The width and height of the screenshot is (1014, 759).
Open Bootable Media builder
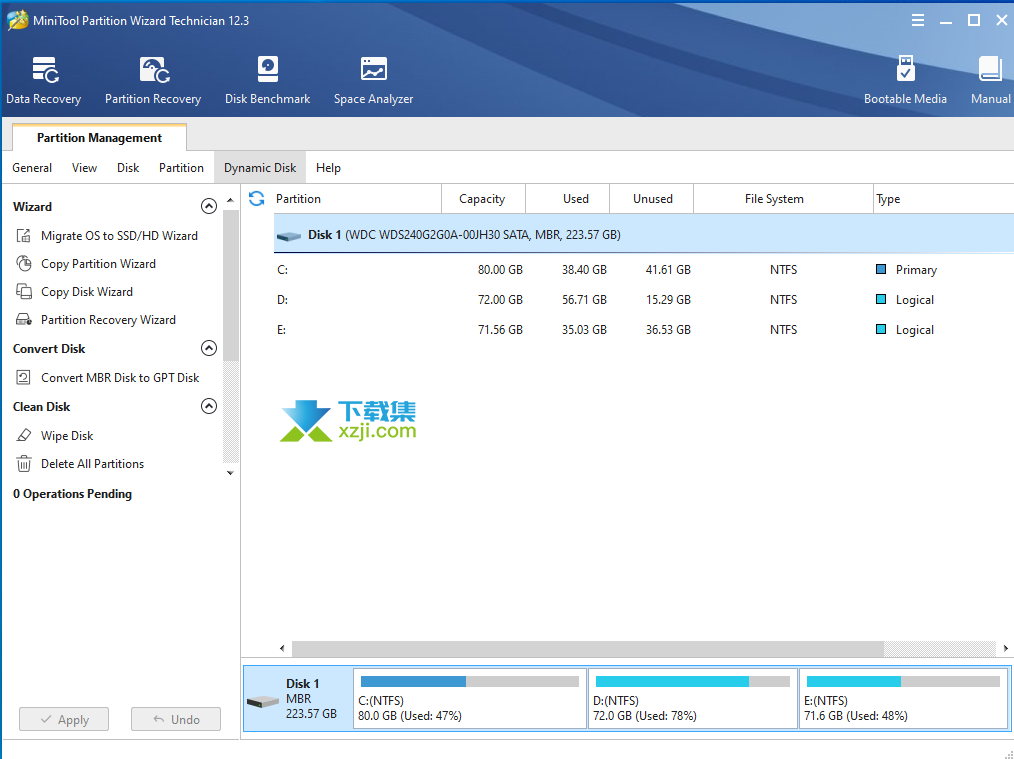[905, 81]
